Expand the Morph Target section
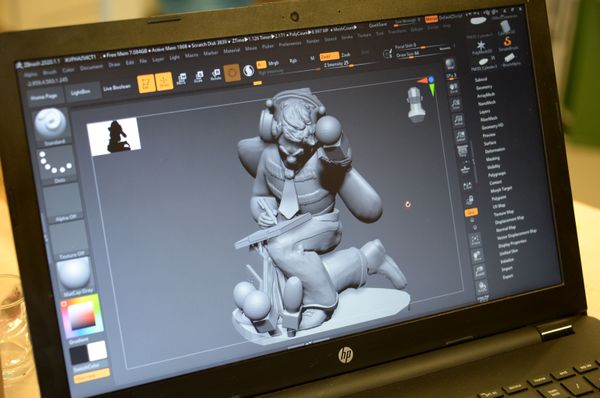 click(x=501, y=189)
